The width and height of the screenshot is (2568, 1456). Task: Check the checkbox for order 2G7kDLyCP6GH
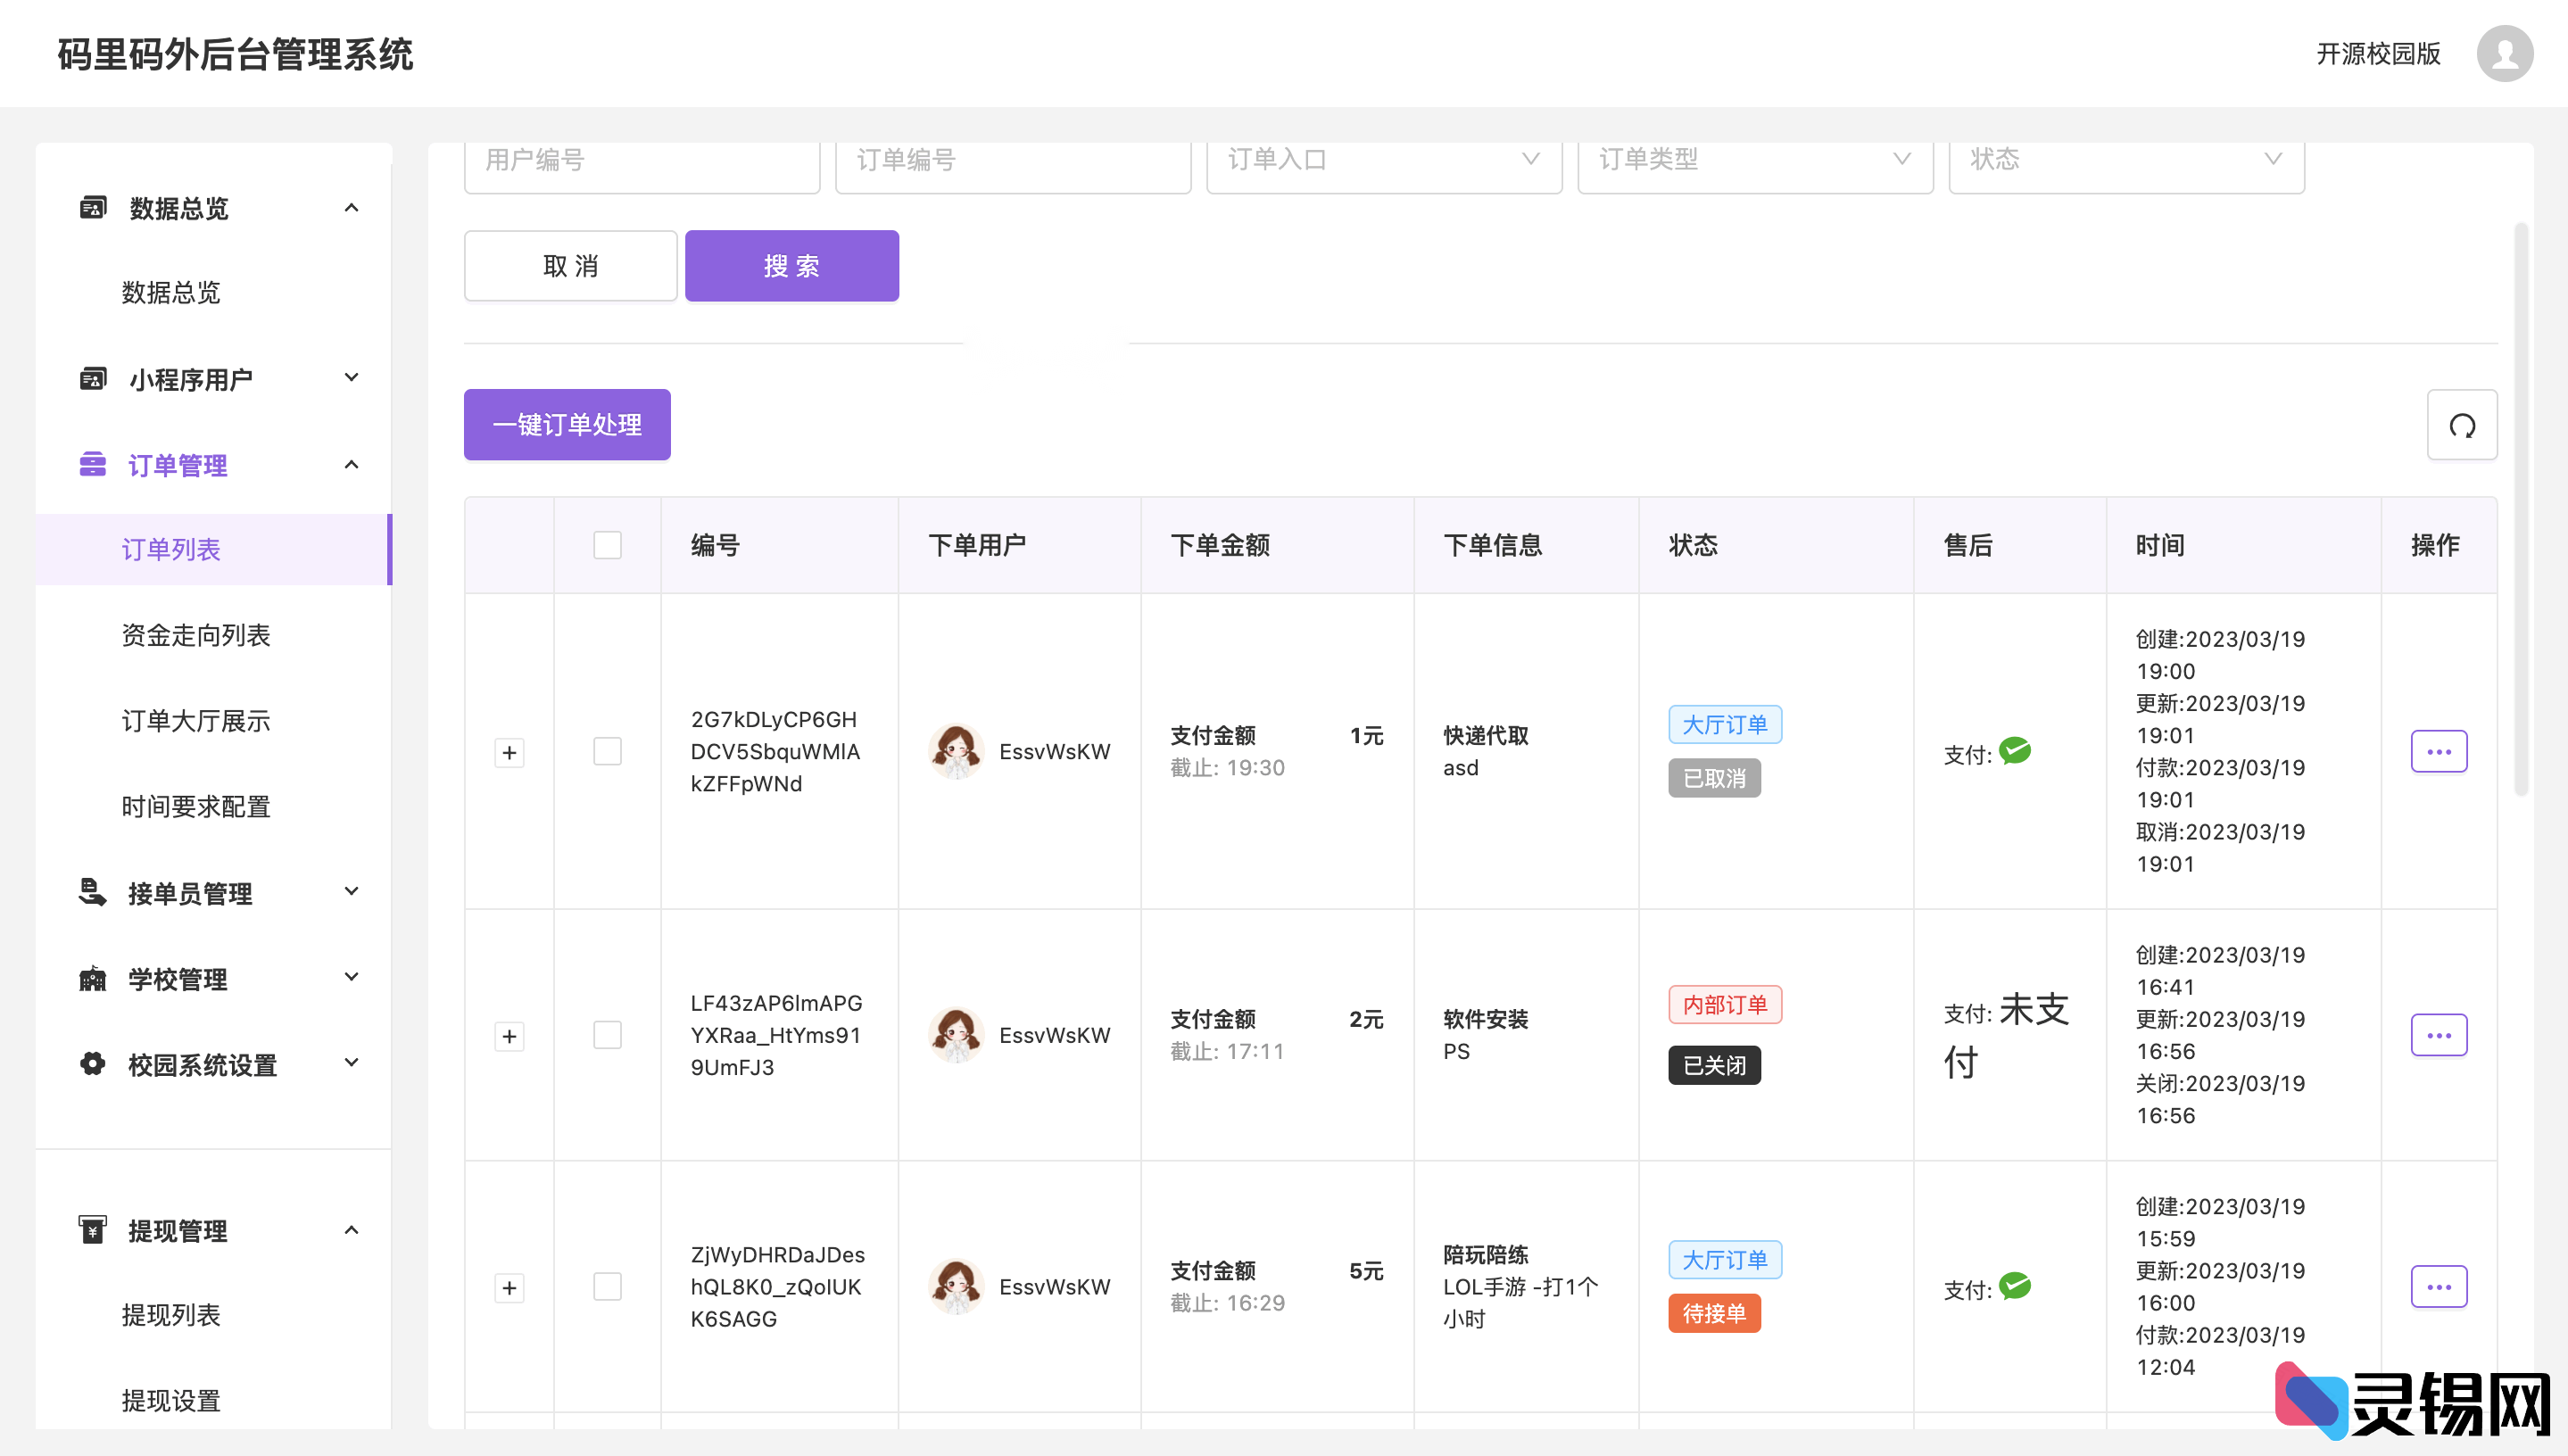coord(606,751)
